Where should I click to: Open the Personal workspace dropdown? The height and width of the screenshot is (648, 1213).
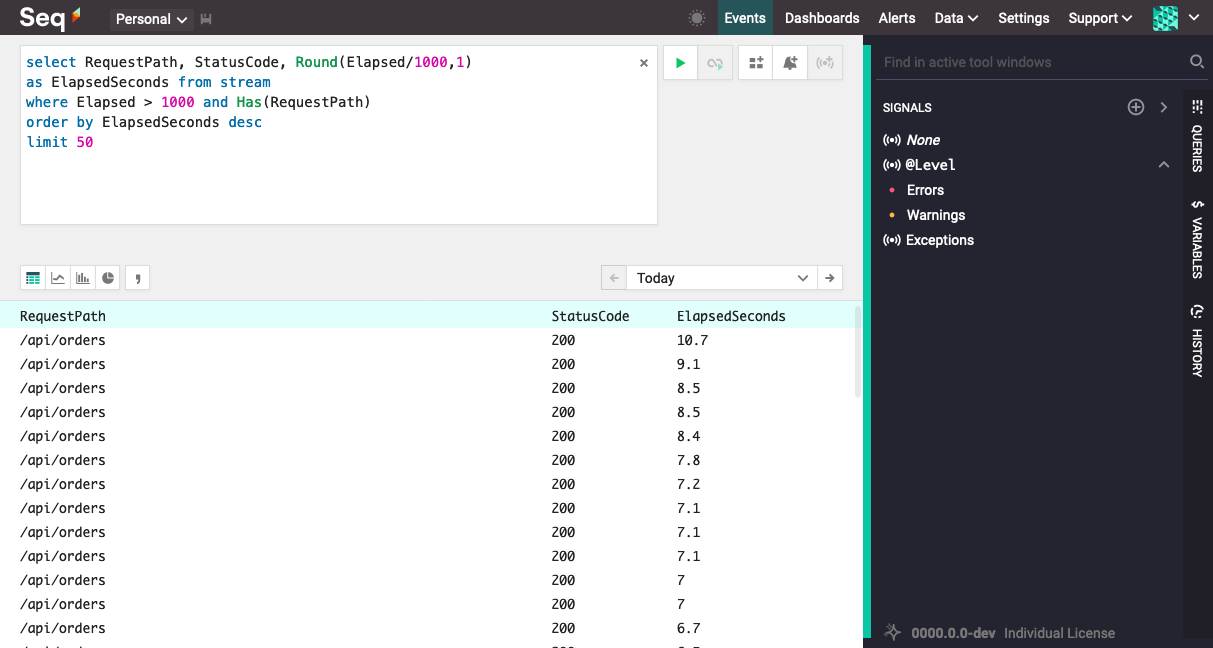(152, 19)
